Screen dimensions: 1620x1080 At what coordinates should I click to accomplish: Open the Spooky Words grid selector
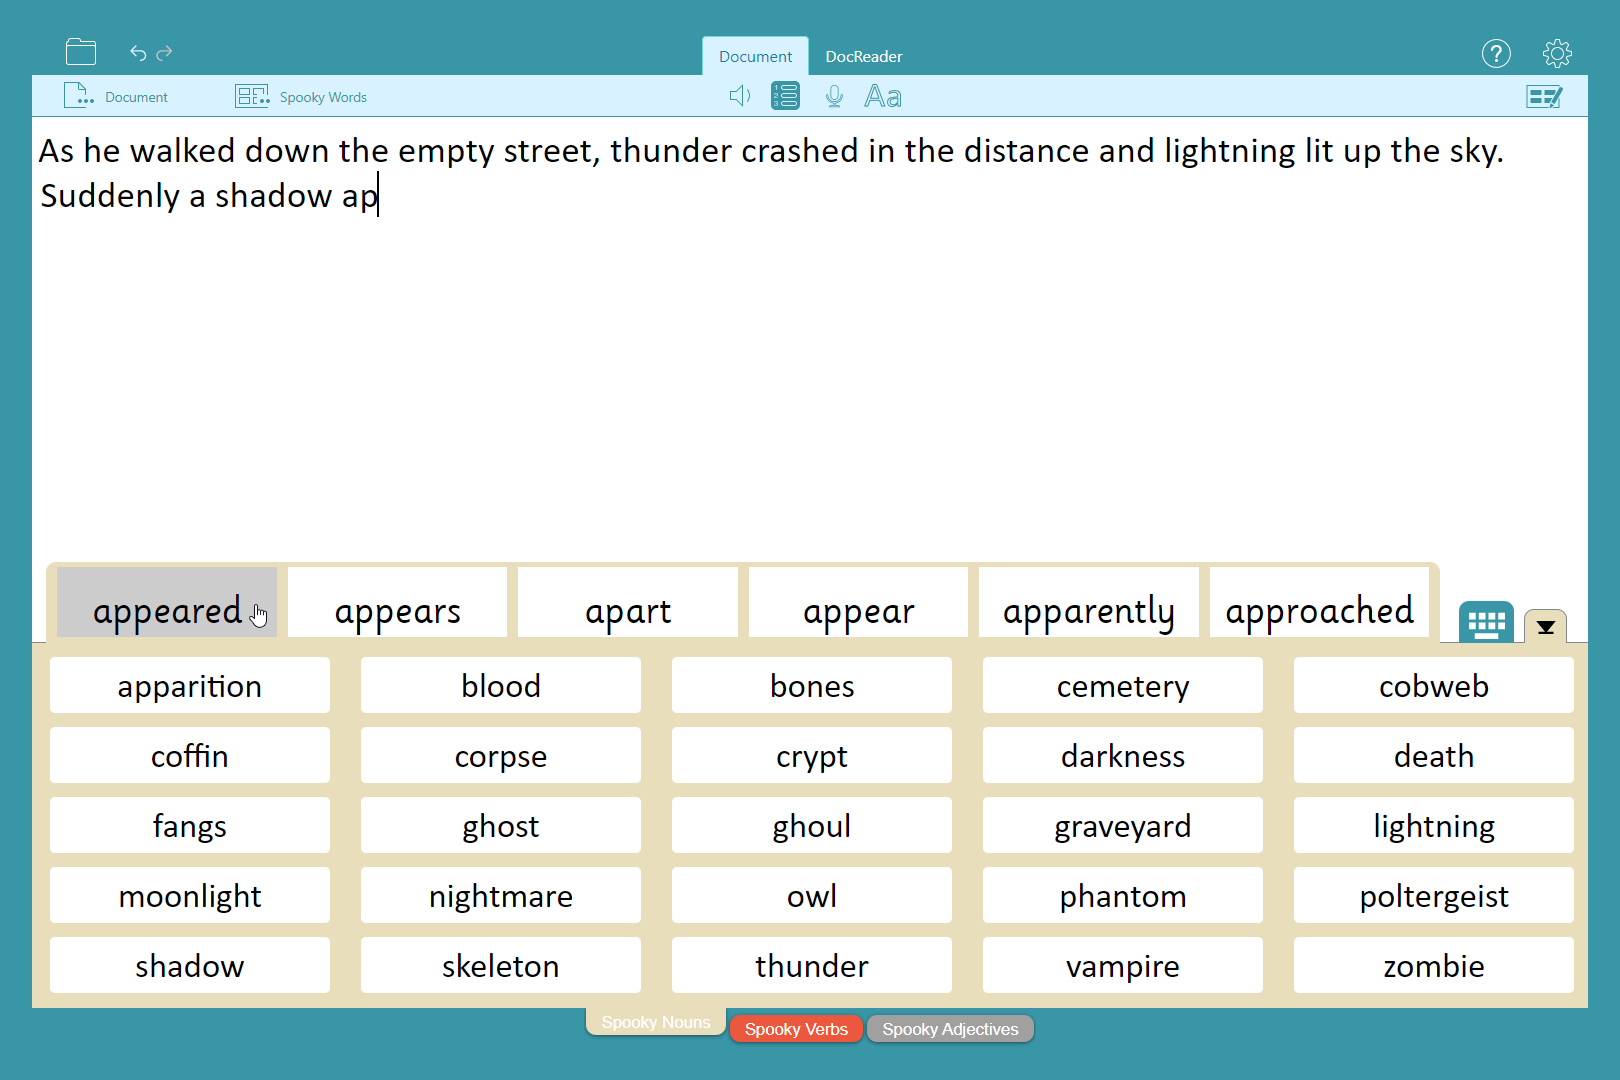pyautogui.click(x=301, y=97)
